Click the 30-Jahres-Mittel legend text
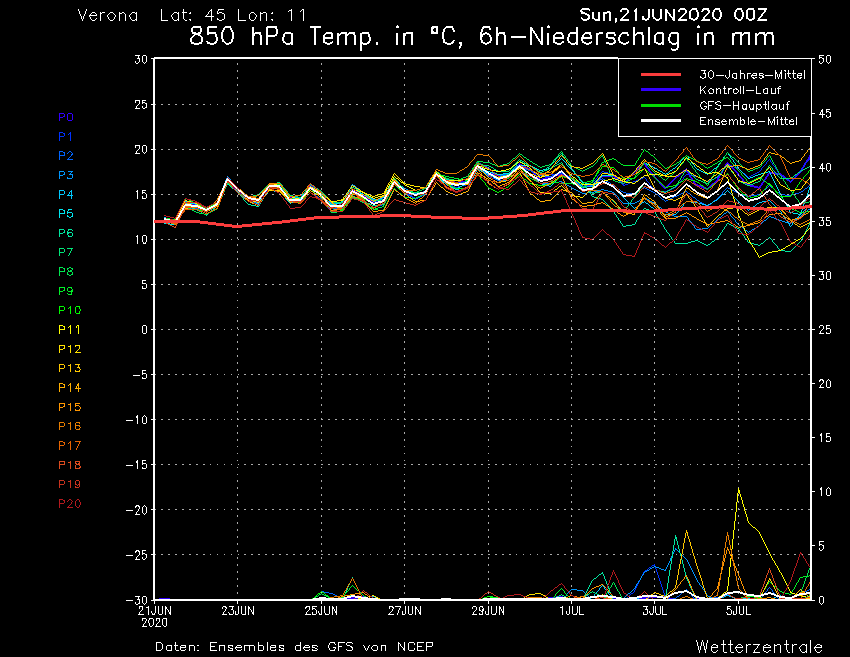850x657 pixels. click(x=752, y=75)
